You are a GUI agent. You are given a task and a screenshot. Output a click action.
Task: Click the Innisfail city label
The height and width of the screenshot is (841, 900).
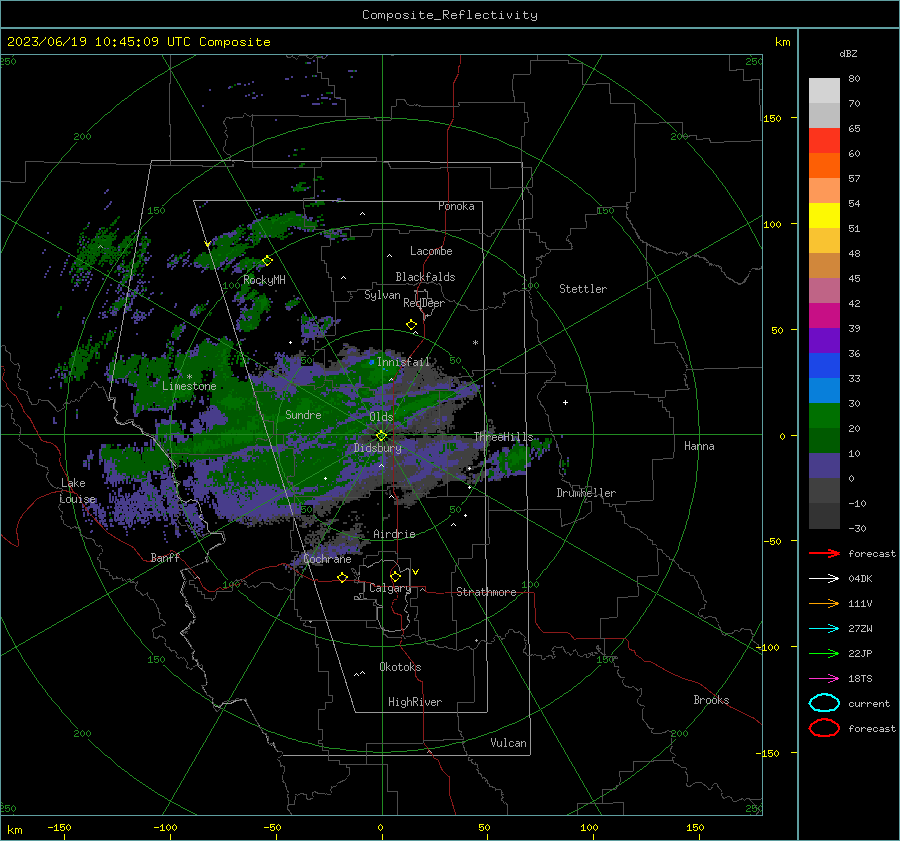(403, 362)
